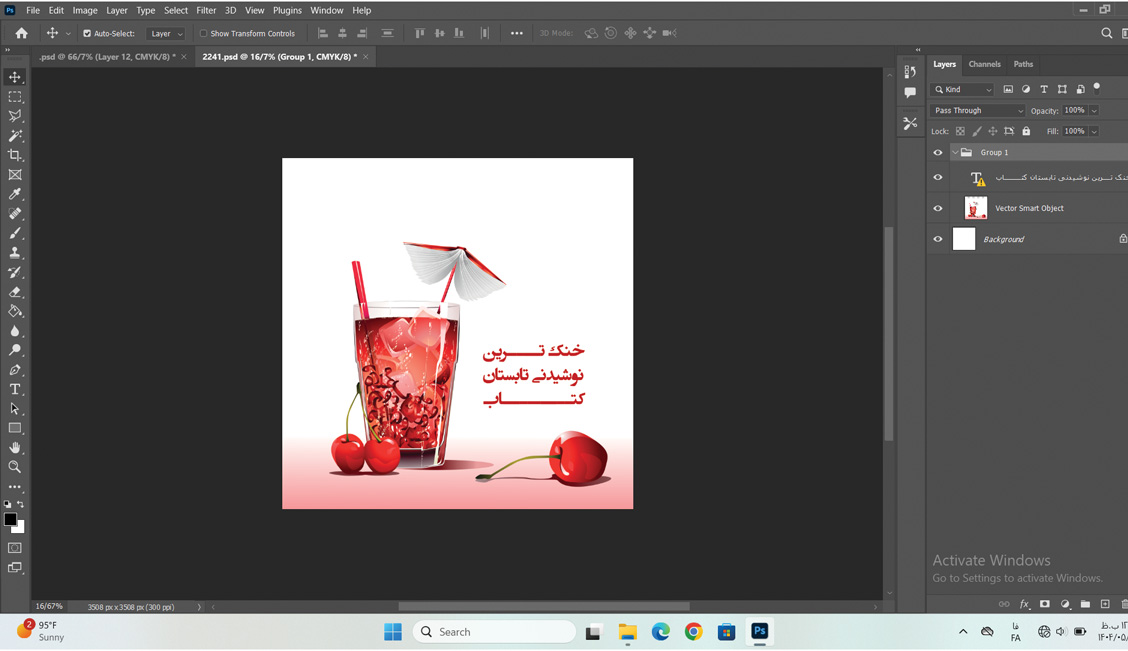This screenshot has width=1128, height=651.
Task: Hide the text layer visibility
Action: (937, 178)
